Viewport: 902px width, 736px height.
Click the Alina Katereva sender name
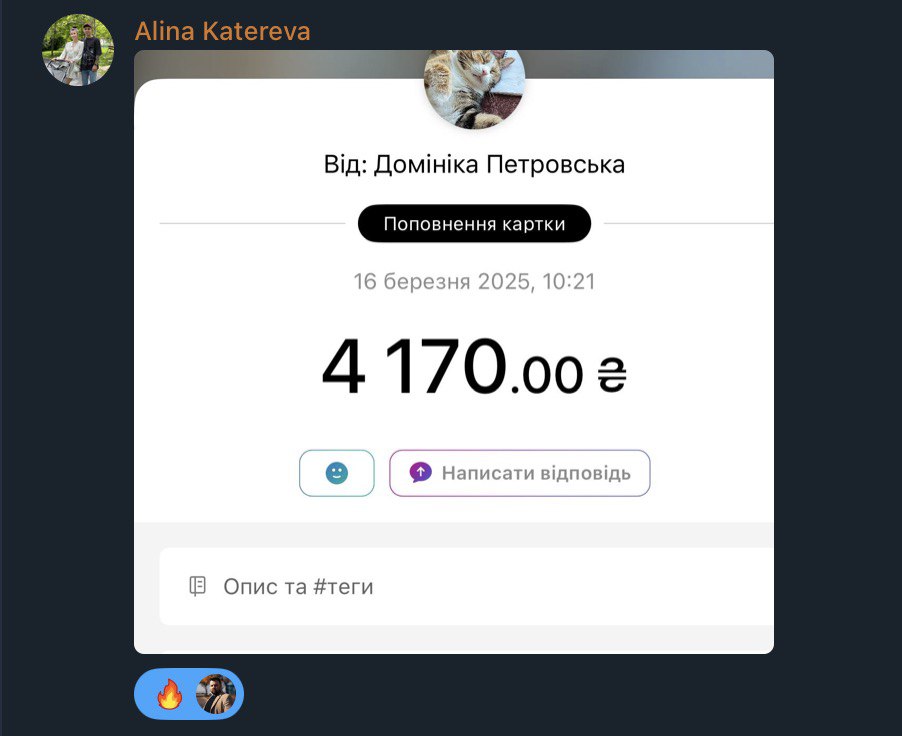(223, 31)
